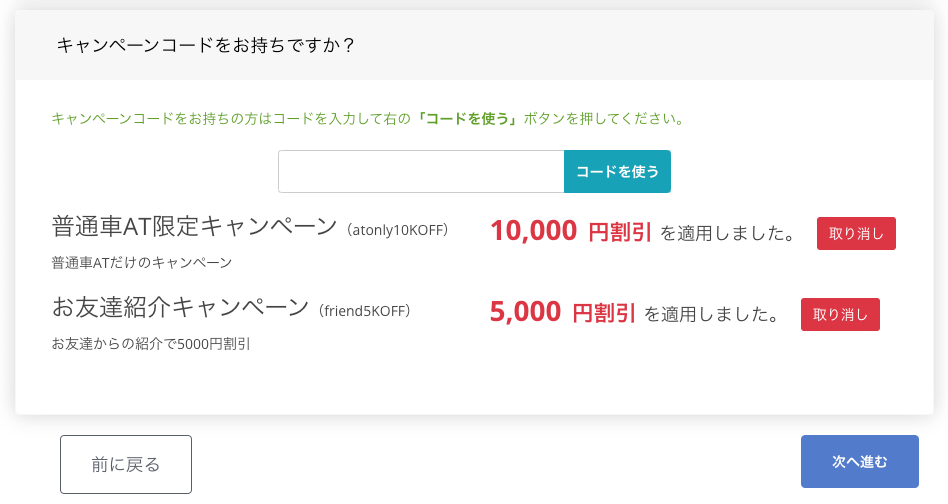Cancel the 普通車AT限定キャンペーン discount
Screen dimensions: 948x504
[x=856, y=234]
